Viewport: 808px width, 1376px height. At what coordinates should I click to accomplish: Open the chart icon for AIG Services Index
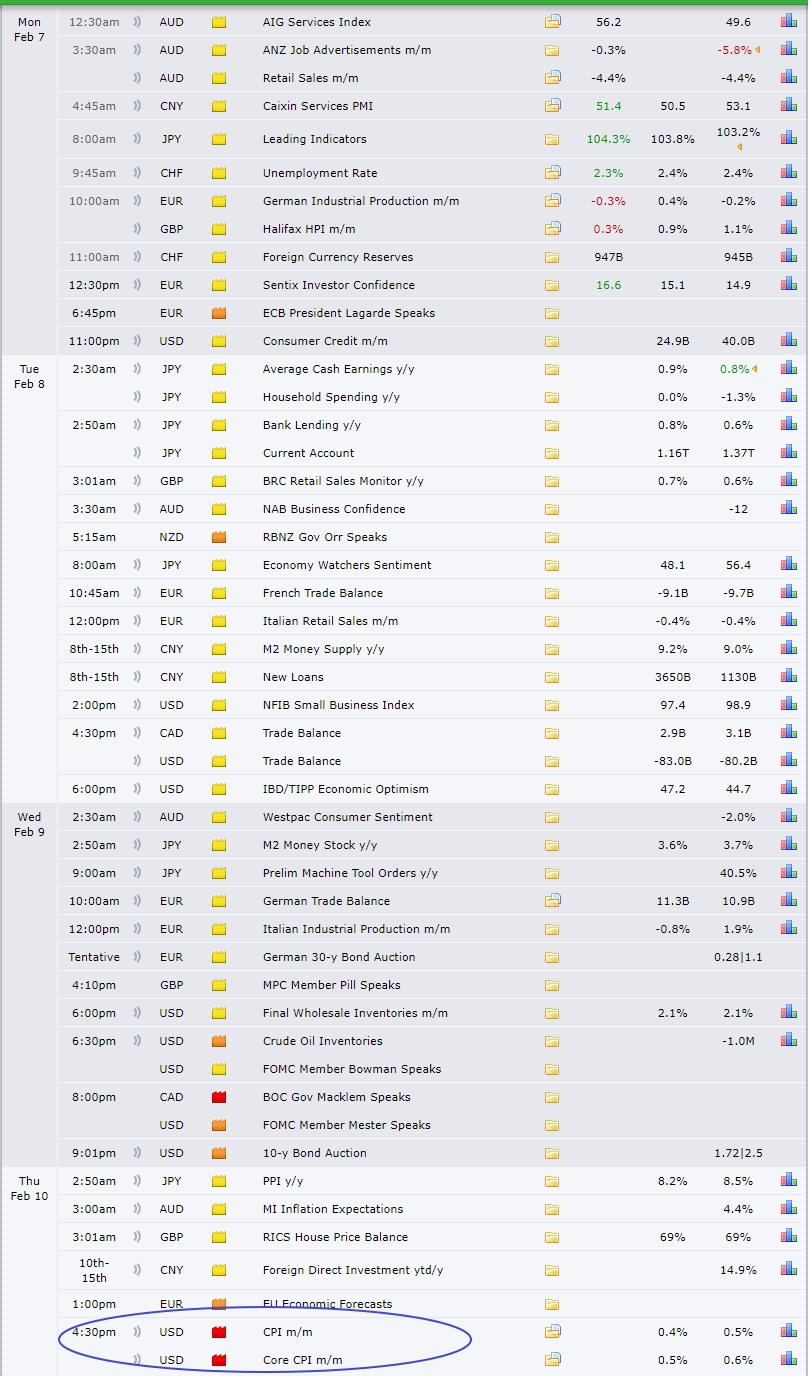pyautogui.click(x=788, y=21)
